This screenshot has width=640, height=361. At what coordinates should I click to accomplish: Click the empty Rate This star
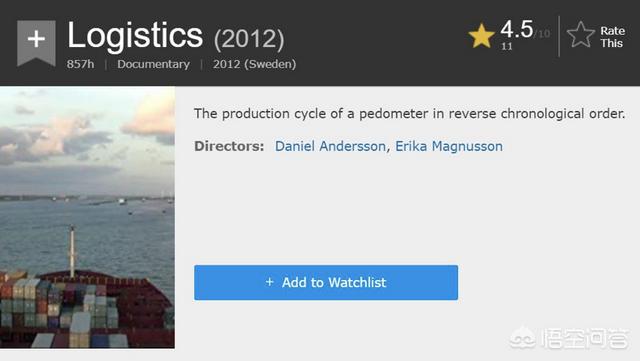tap(580, 35)
